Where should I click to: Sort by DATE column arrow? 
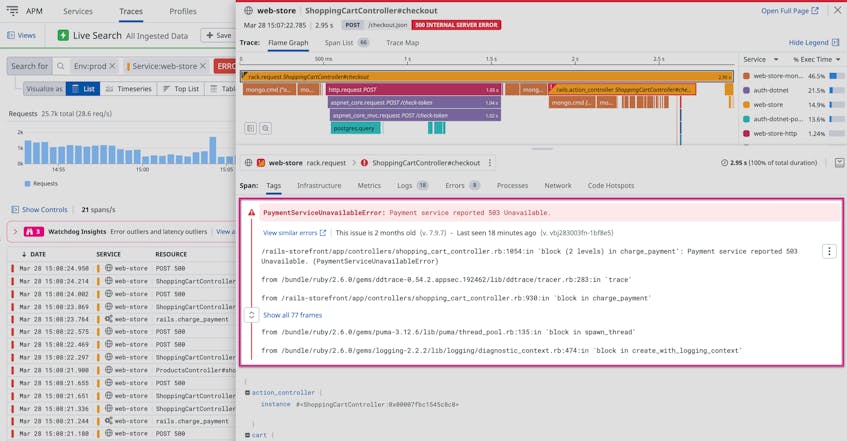(24, 254)
